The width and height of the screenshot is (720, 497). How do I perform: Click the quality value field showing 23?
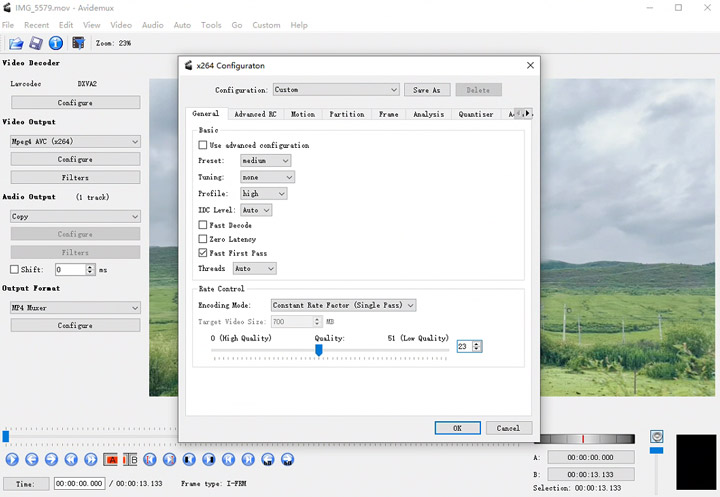pos(464,346)
